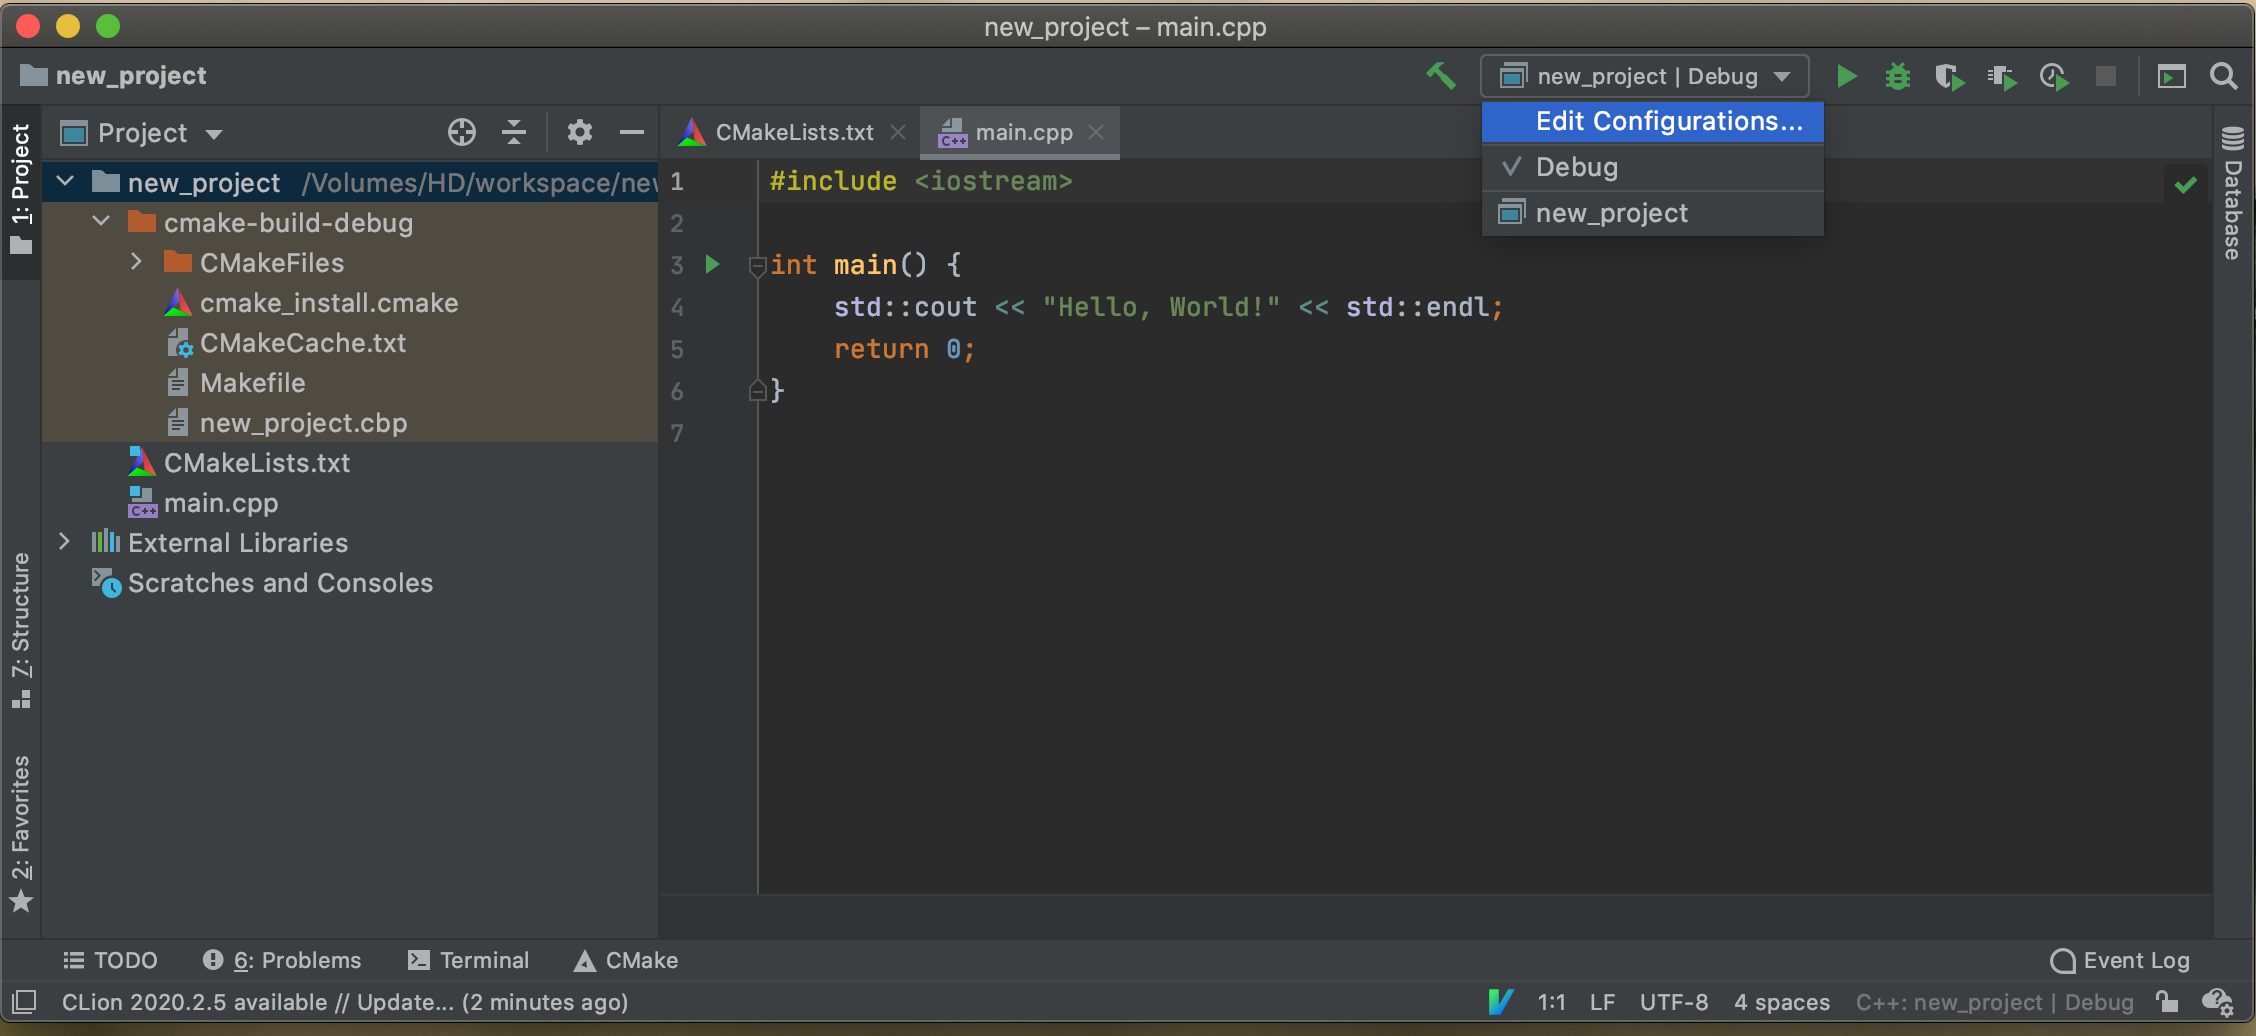Click the Collapse All icon in Project panel

[514, 132]
